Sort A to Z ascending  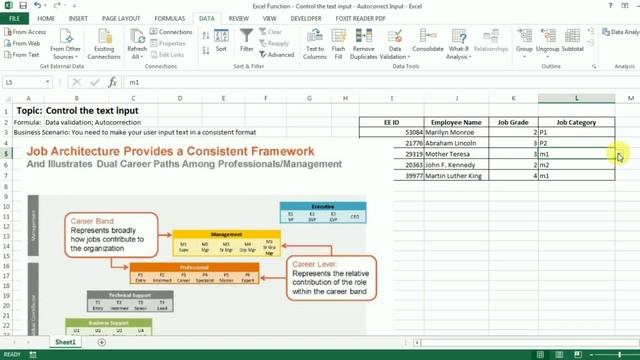(206, 36)
